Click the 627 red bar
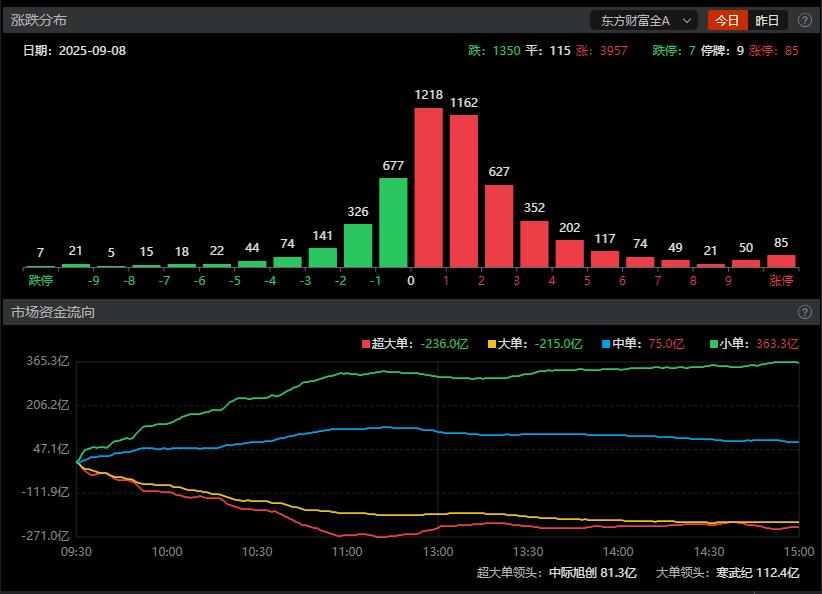822x594 pixels. pyautogui.click(x=499, y=226)
